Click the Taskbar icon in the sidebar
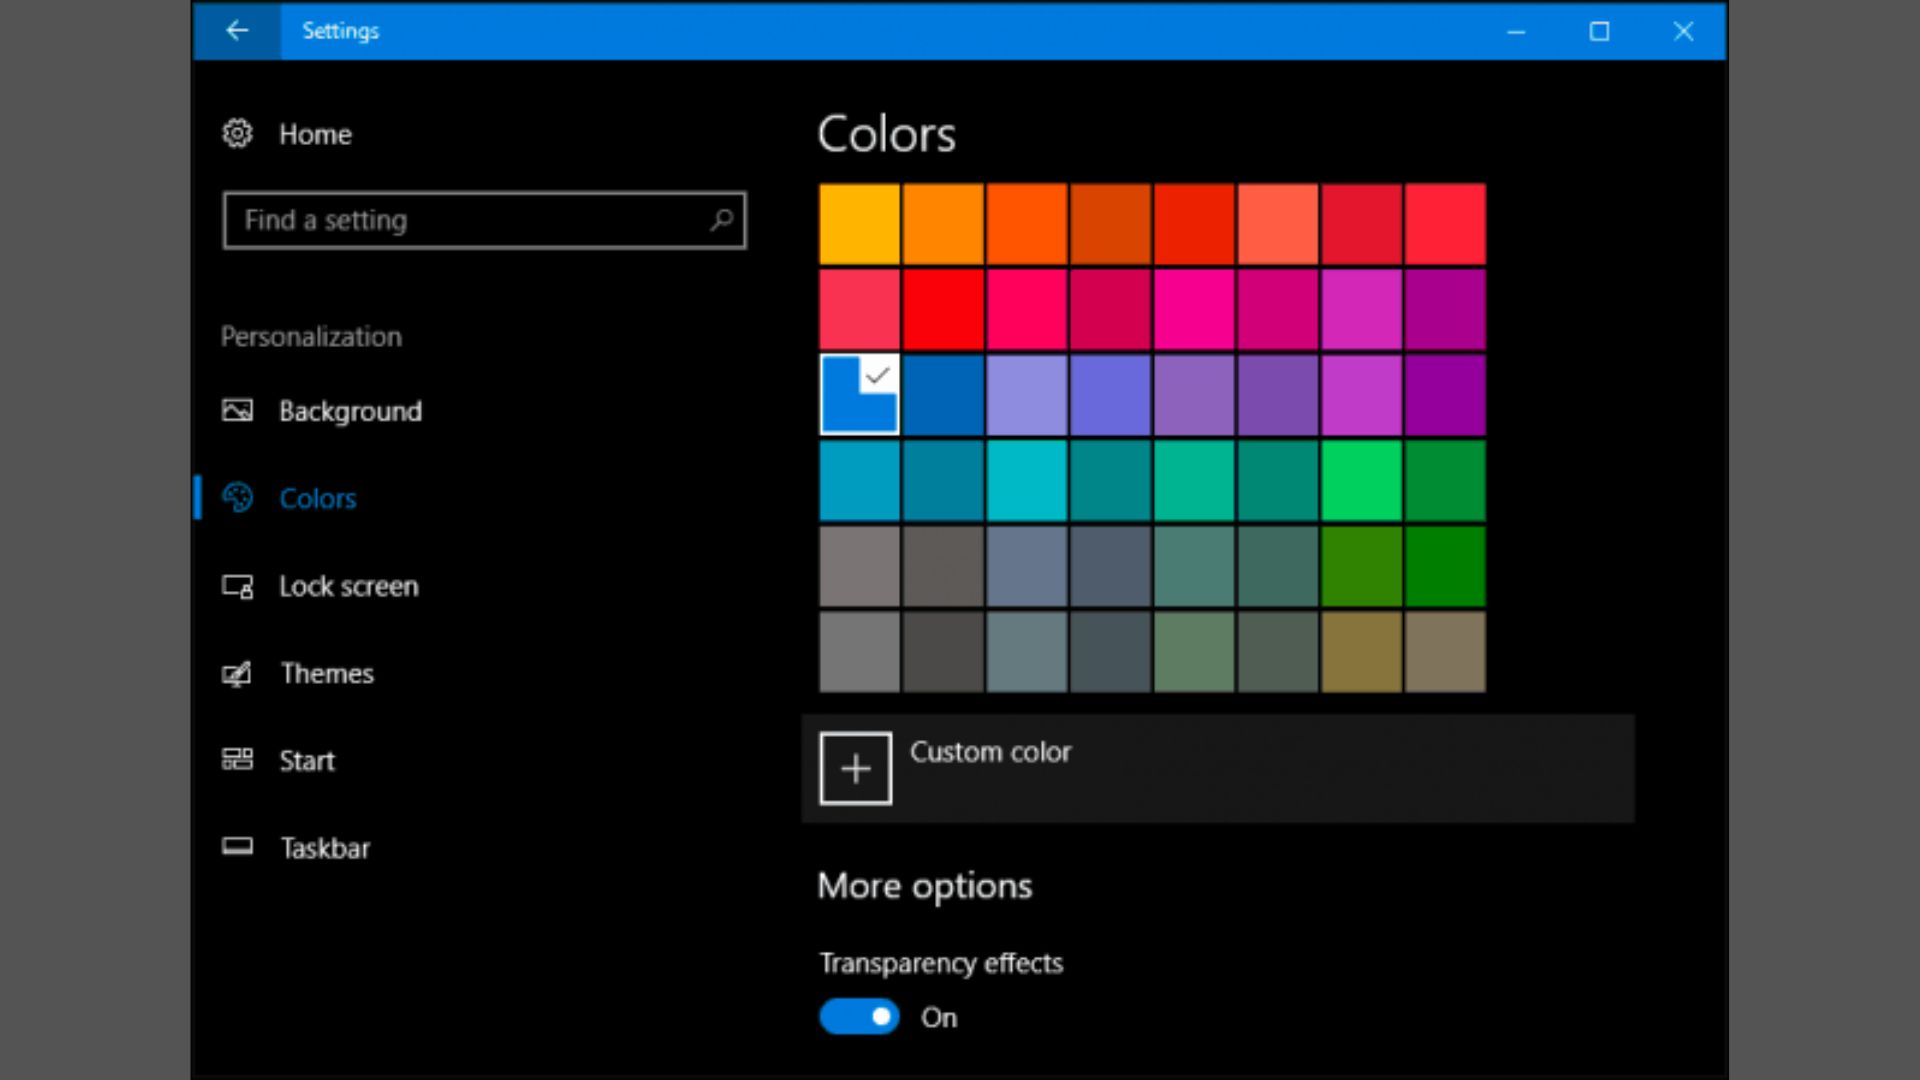This screenshot has height=1080, width=1920. pos(238,847)
